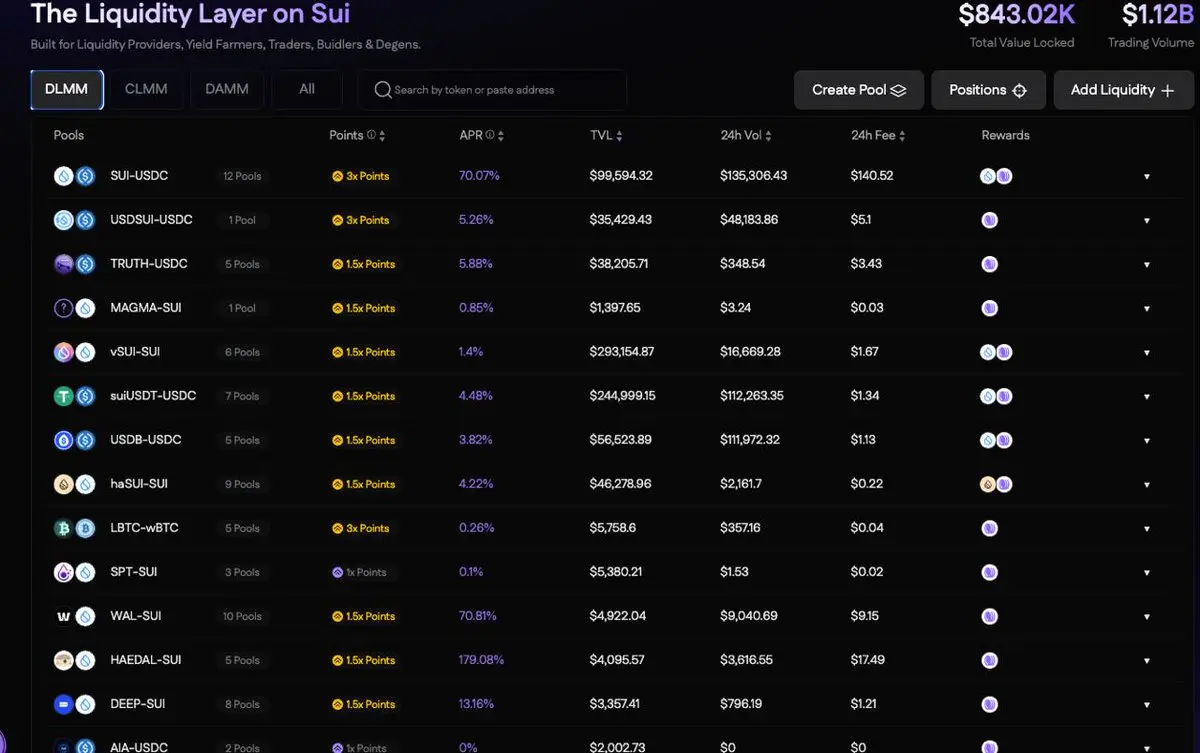Click the vSUI-SUI pair token icons
Viewport: 1200px width, 753px height.
pyautogui.click(x=74, y=352)
